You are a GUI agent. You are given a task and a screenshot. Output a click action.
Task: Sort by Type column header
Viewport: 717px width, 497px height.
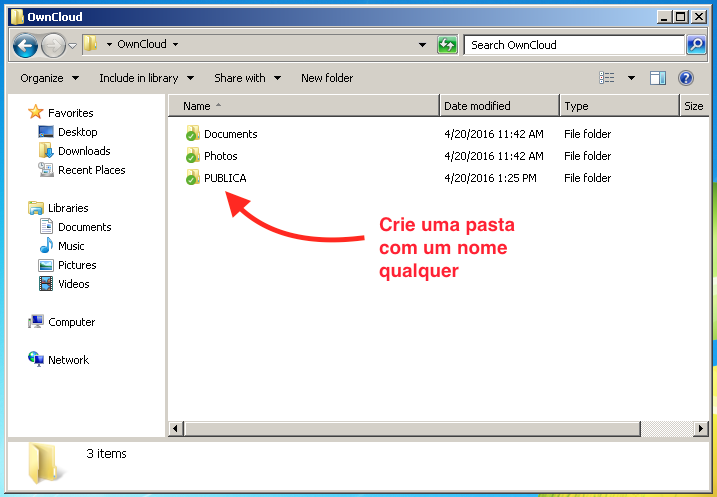pyautogui.click(x=620, y=106)
